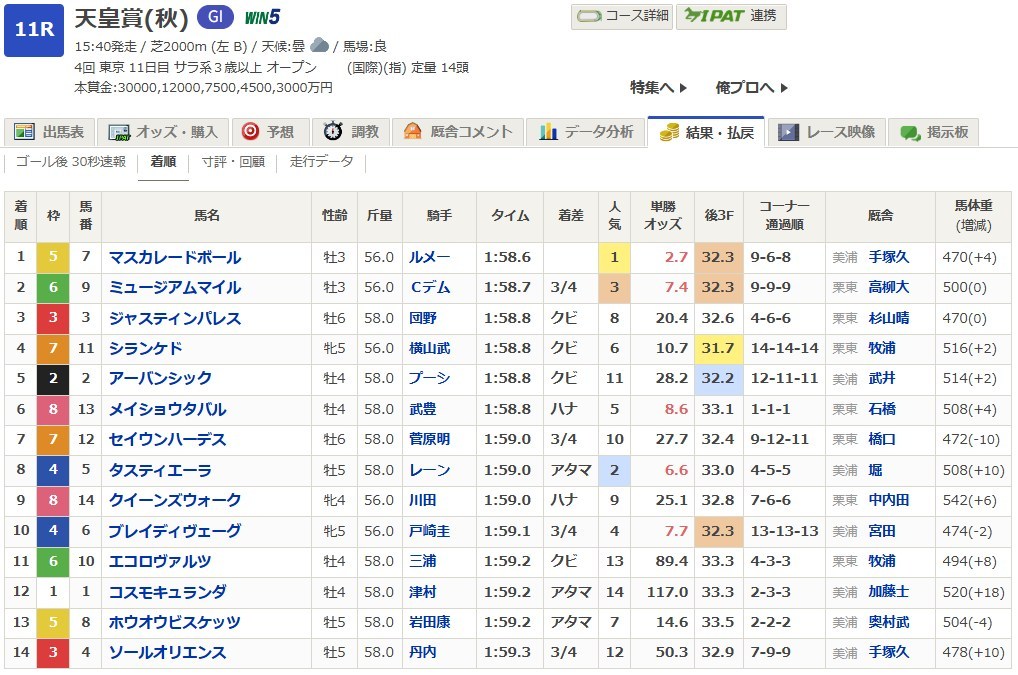Screen dimensions: 1018x675
Task: Click the newspaper icon on 出馬表 tab
Action: [23, 132]
